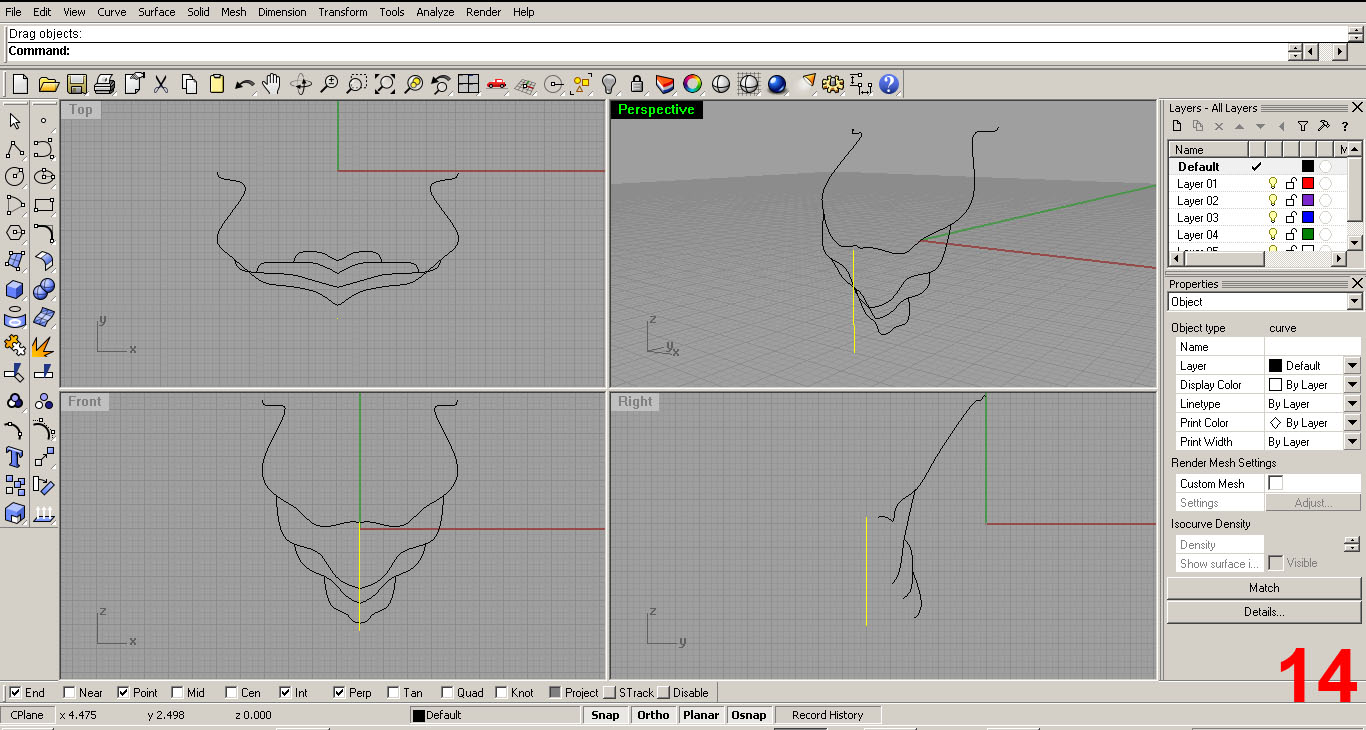This screenshot has width=1366, height=730.
Task: Click the Lock padlock toolbar icon
Action: (637, 84)
